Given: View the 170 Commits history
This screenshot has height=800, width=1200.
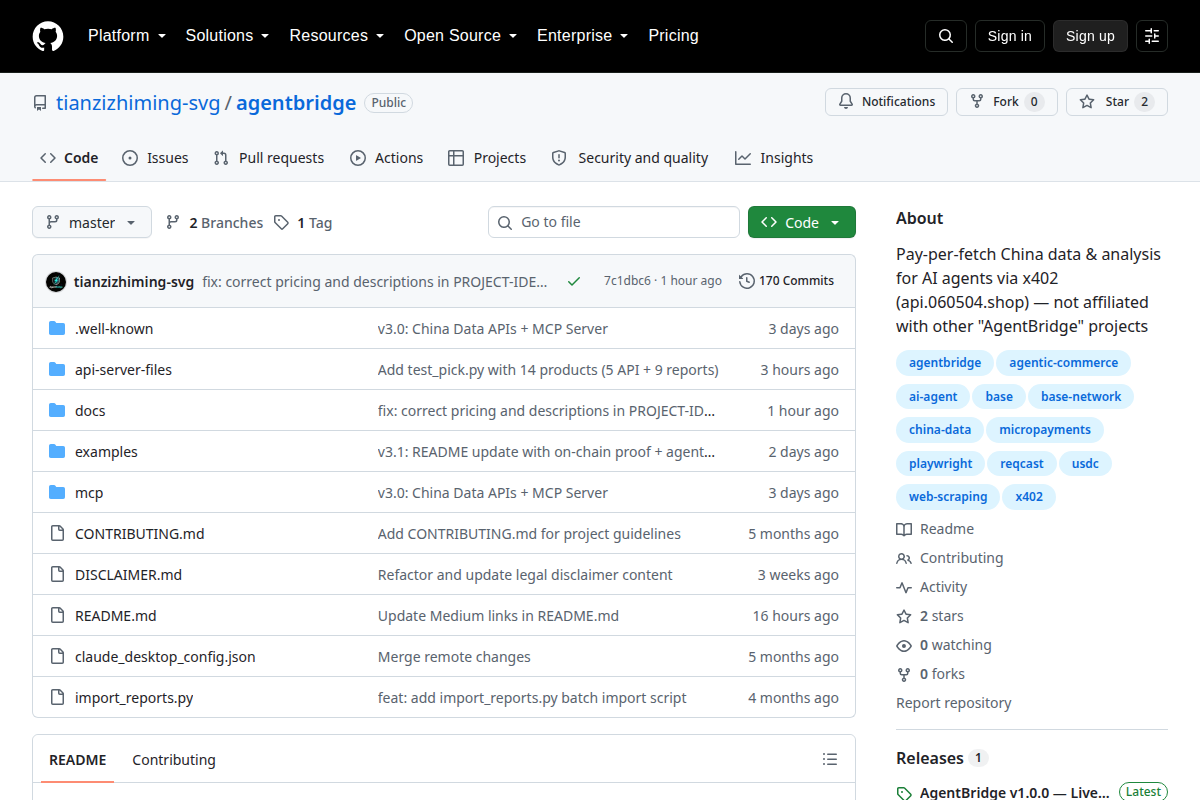Looking at the screenshot, I should coord(786,281).
